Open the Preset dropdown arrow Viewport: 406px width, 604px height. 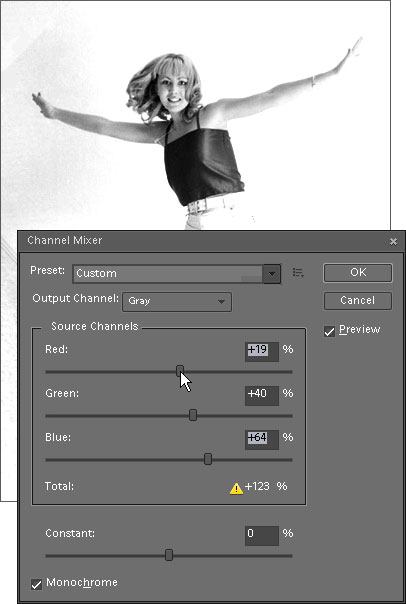(x=272, y=274)
